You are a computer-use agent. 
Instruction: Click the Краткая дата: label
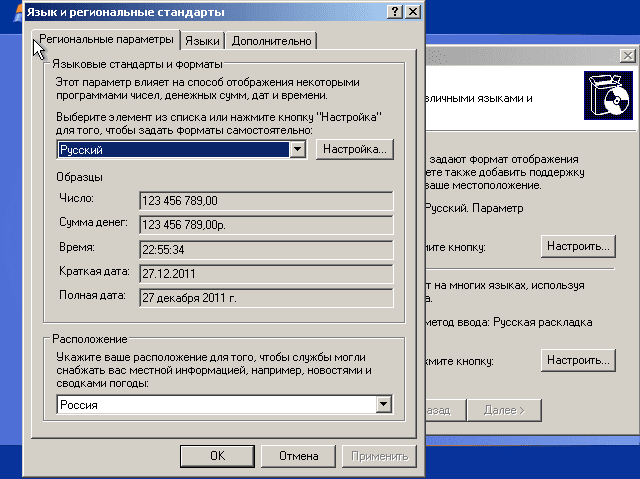click(94, 271)
